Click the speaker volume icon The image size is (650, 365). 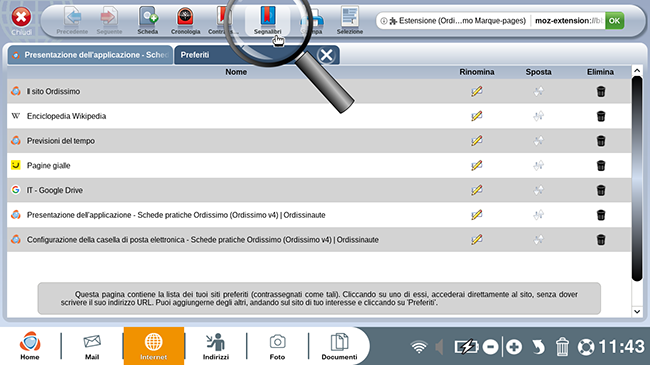pyautogui.click(x=439, y=347)
